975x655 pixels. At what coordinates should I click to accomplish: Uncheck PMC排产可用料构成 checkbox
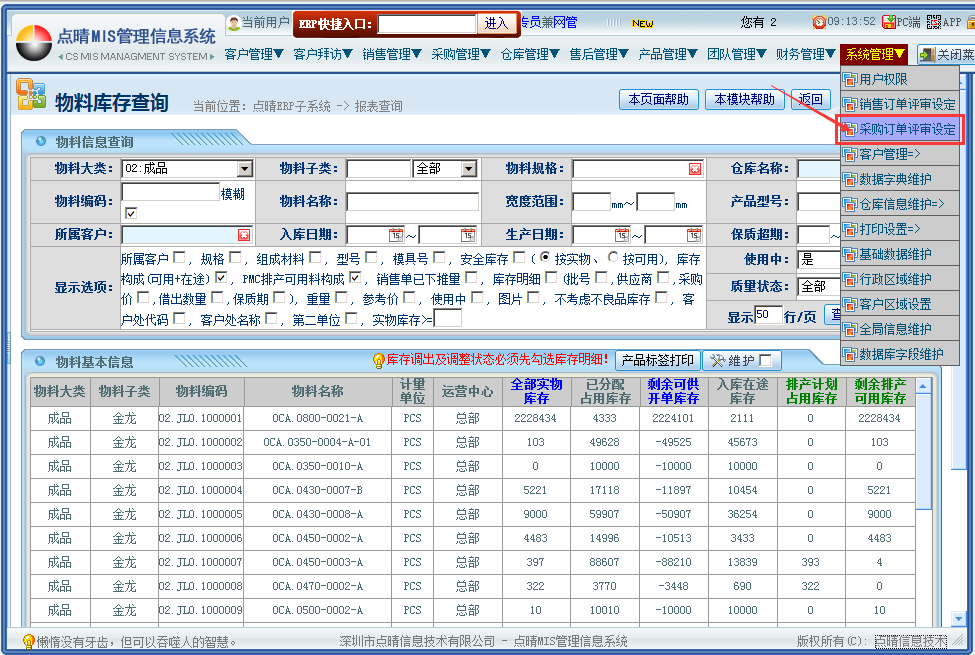pos(355,277)
